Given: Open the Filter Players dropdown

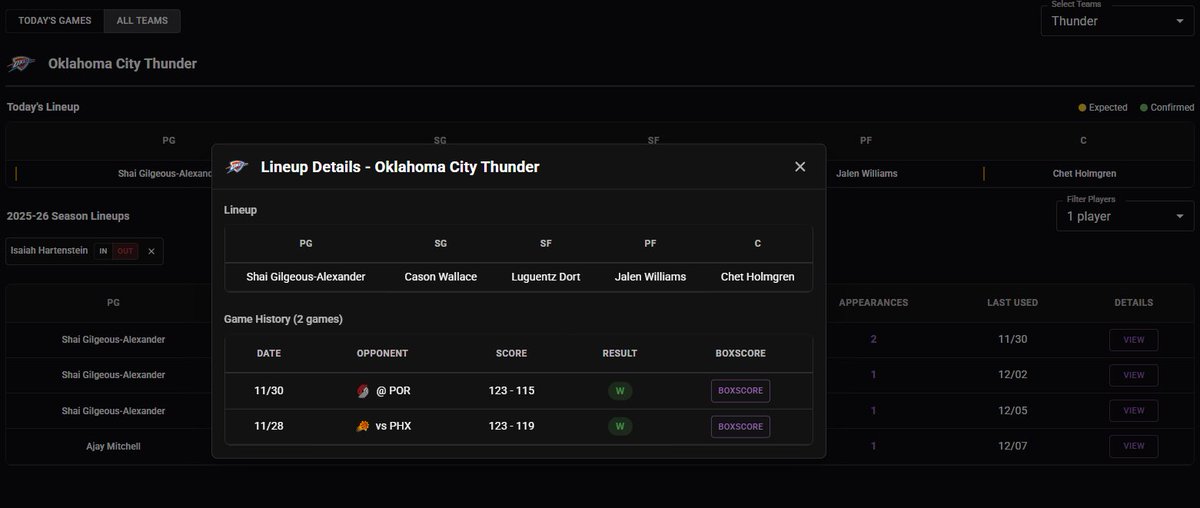Looking at the screenshot, I should (1124, 216).
